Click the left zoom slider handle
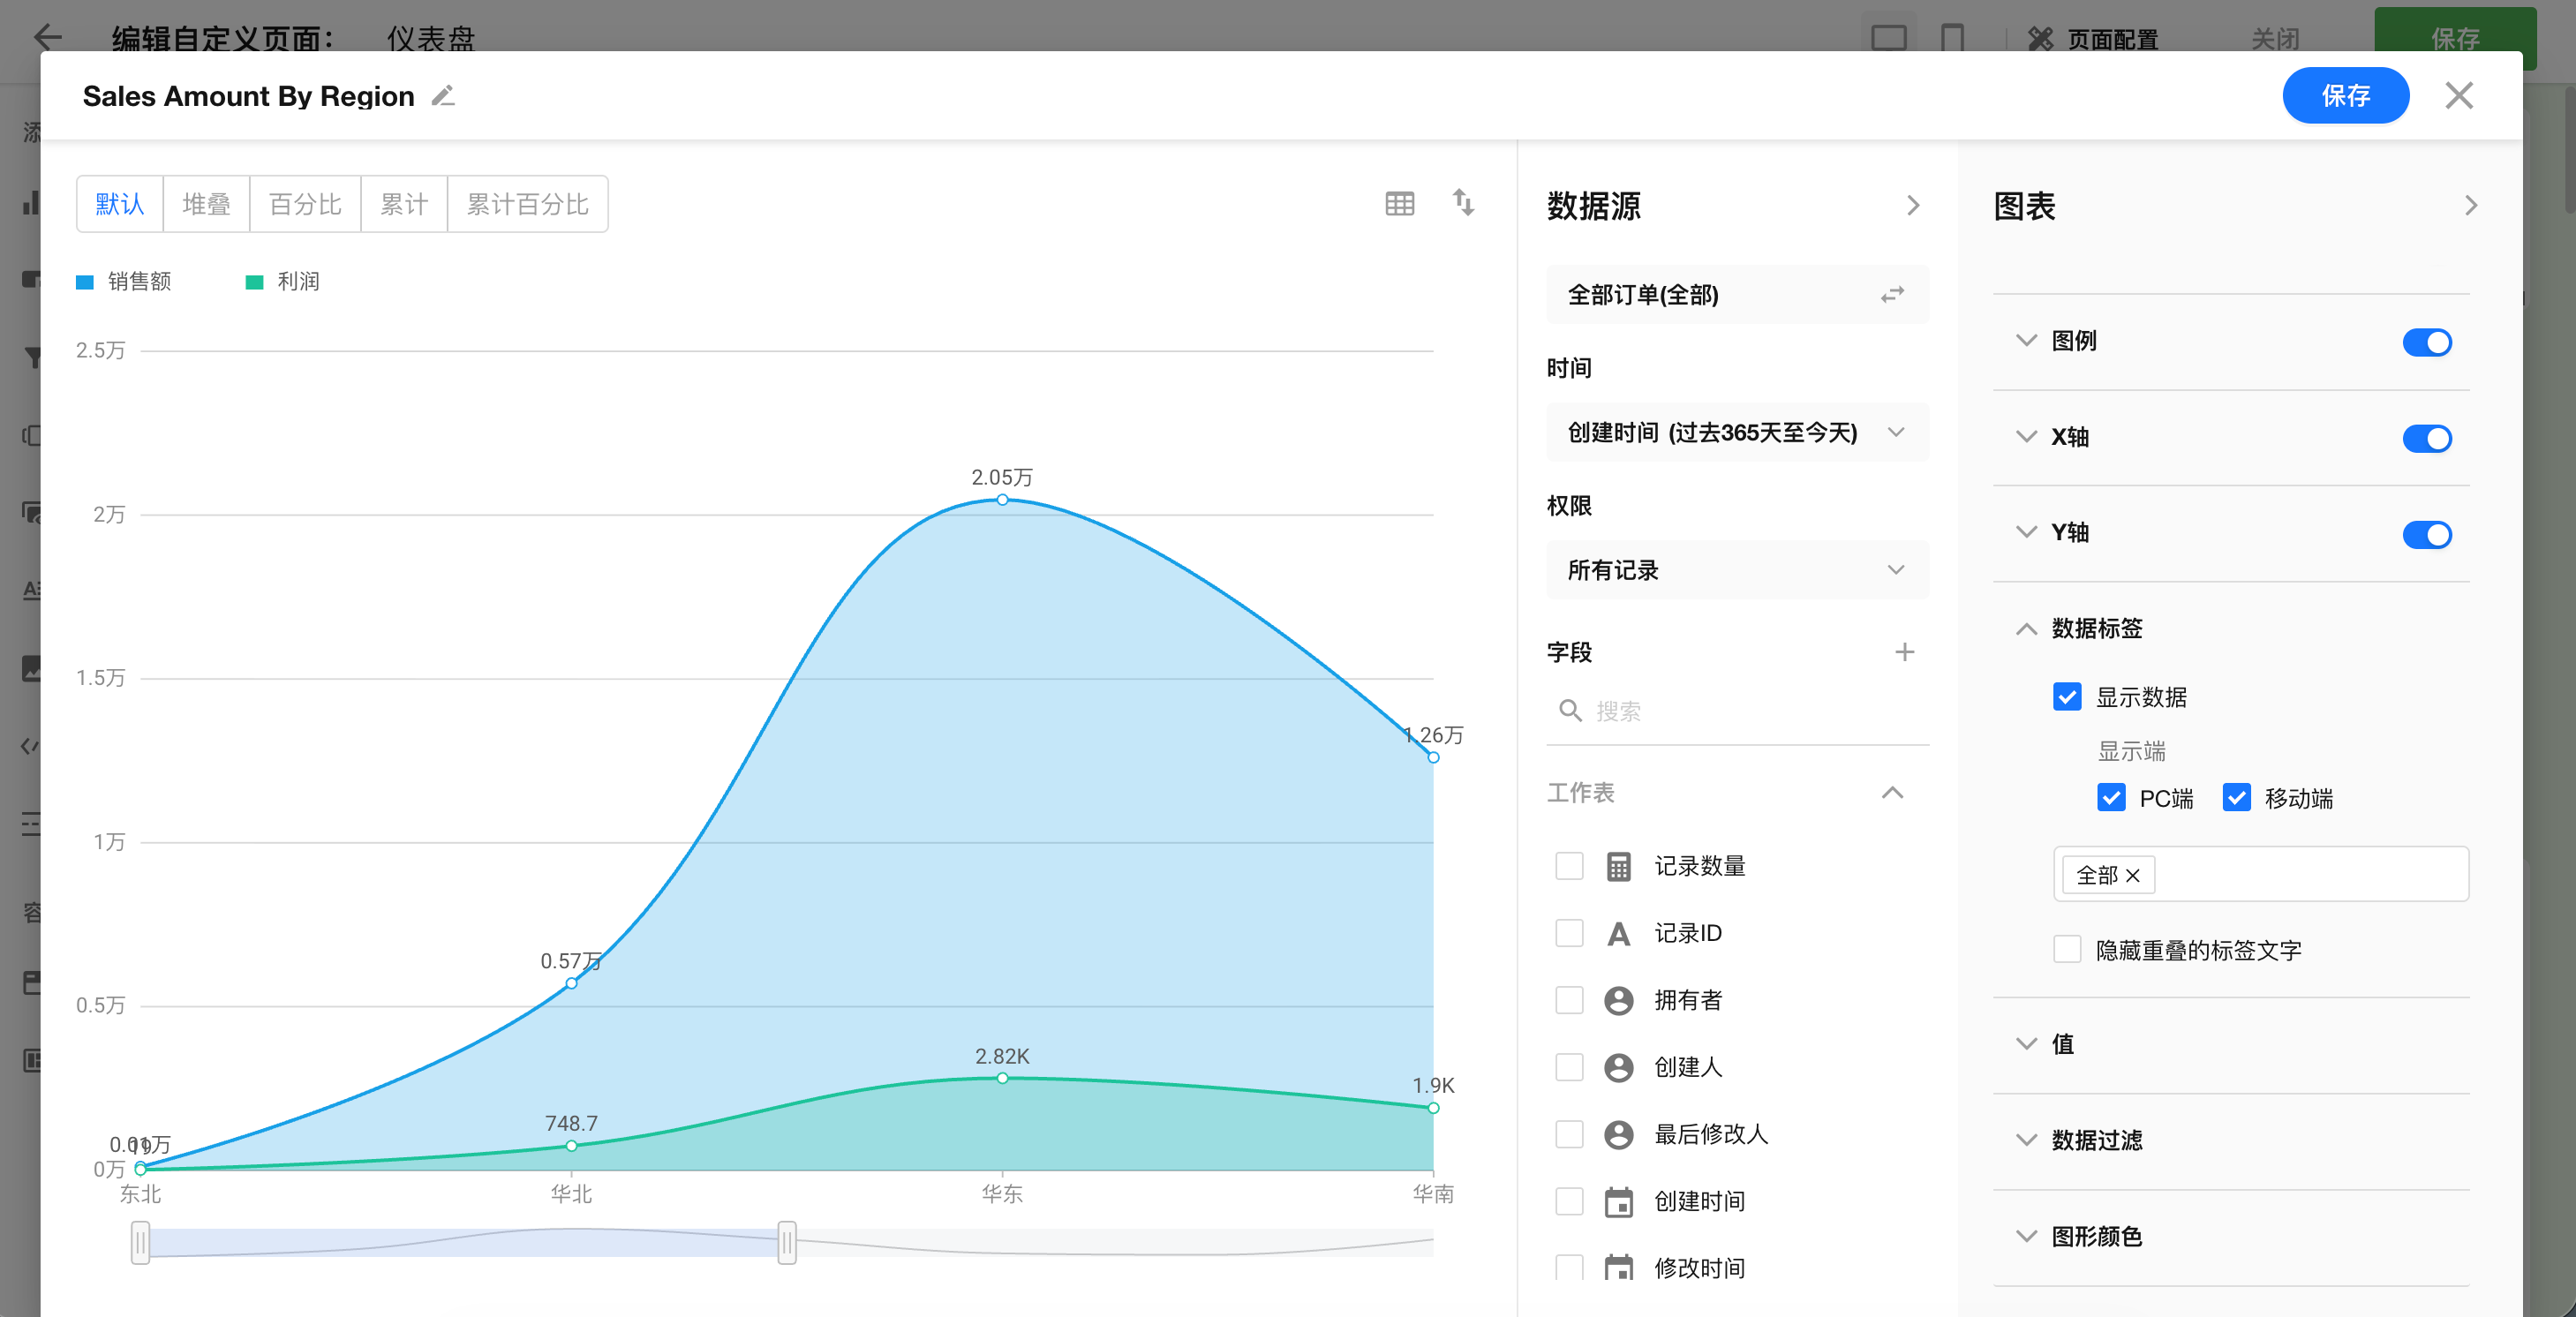This screenshot has height=1317, width=2576. click(140, 1243)
